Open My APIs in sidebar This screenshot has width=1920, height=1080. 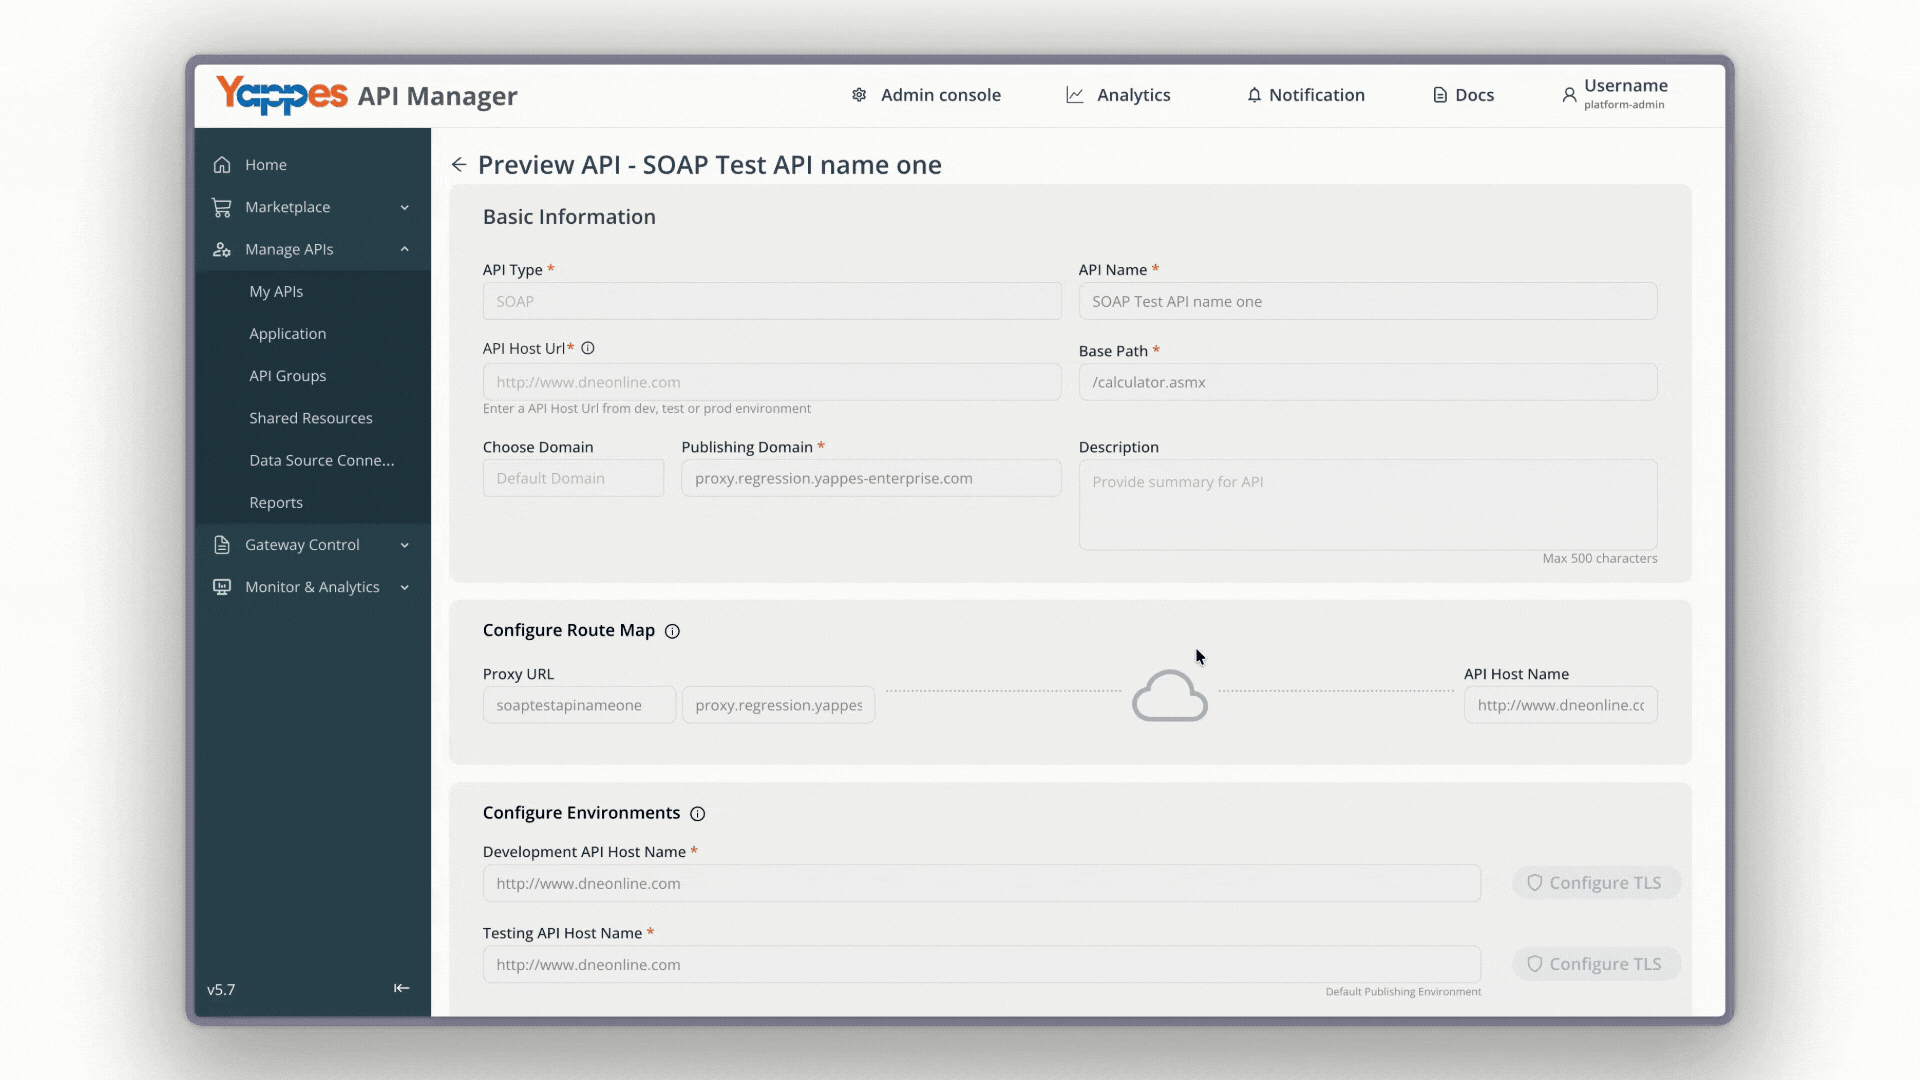point(276,292)
